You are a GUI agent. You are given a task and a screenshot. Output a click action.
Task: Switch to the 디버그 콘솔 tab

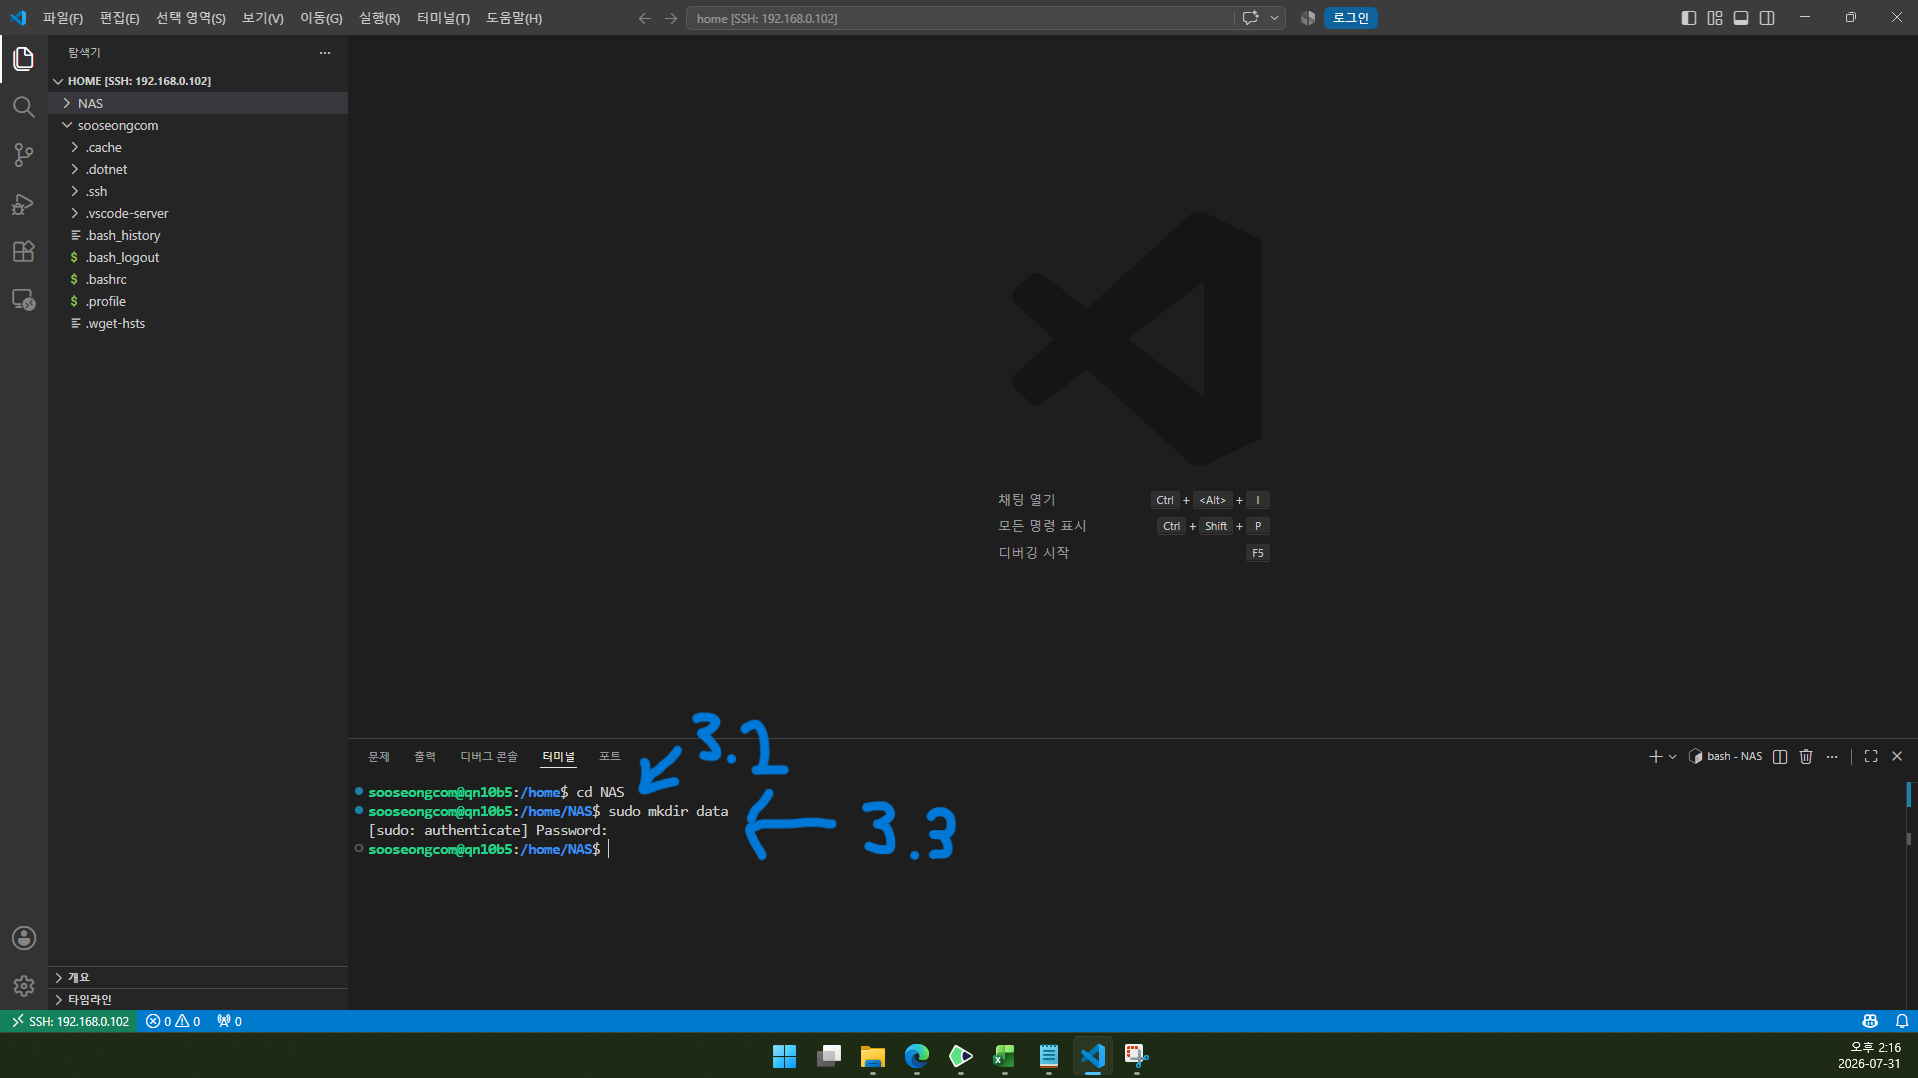coord(489,757)
